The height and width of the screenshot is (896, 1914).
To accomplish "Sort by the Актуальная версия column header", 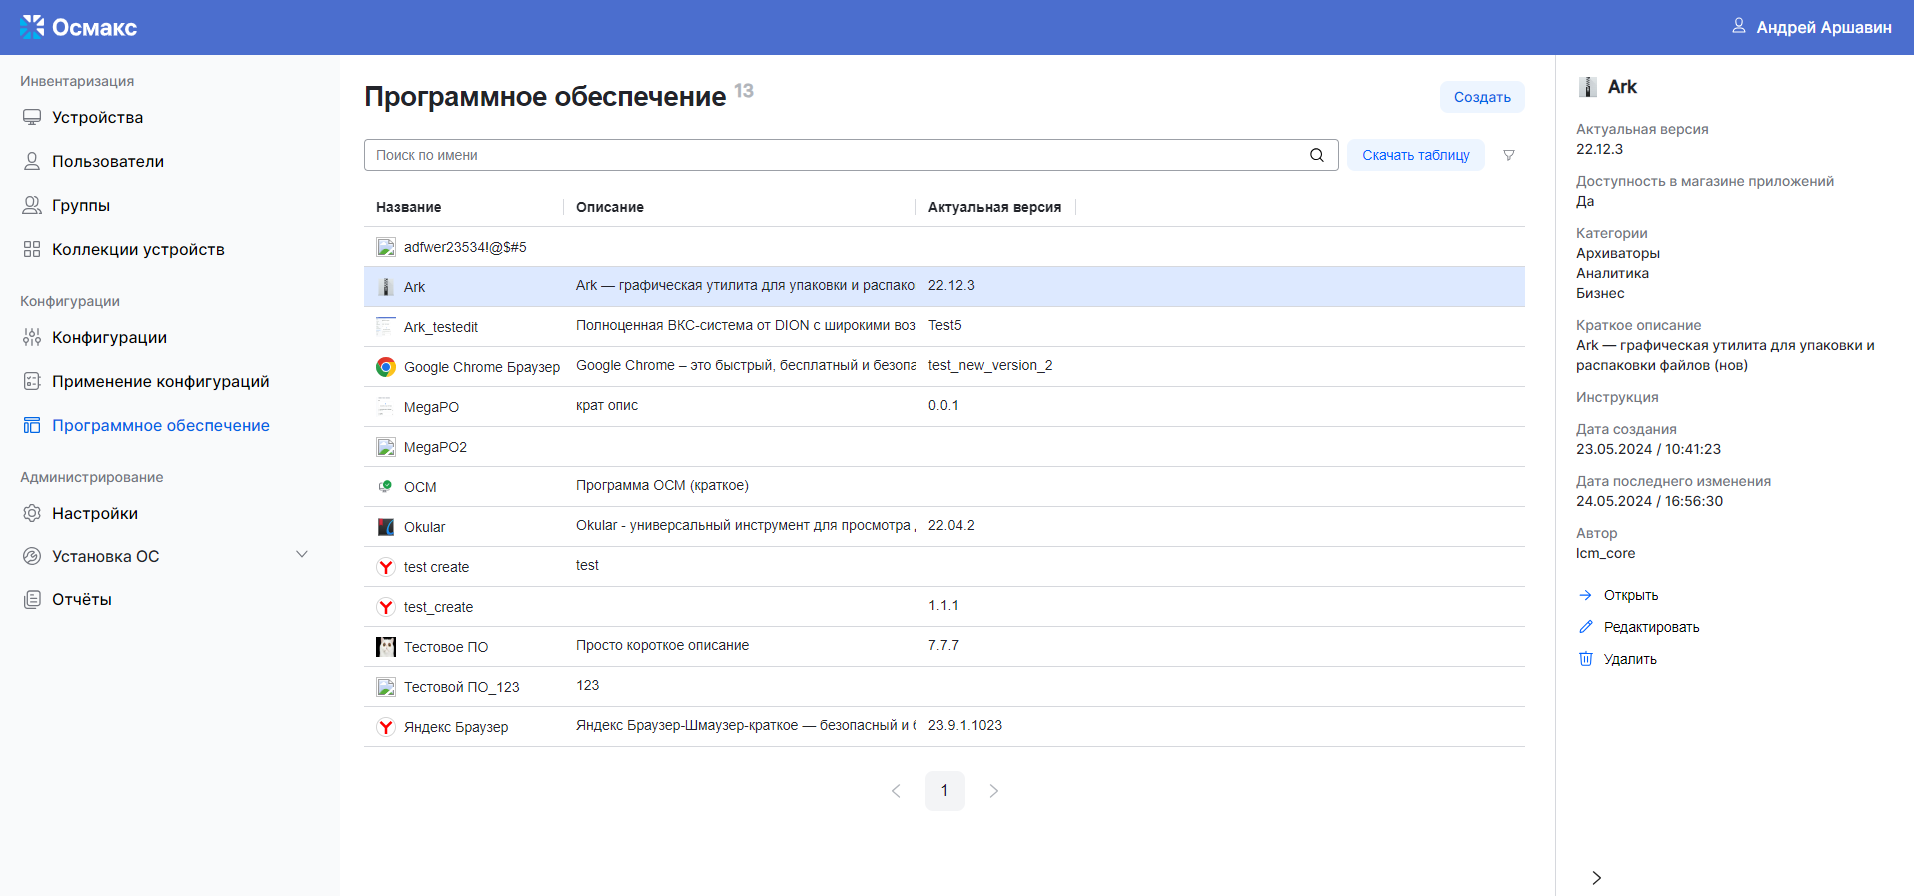I will coord(994,207).
